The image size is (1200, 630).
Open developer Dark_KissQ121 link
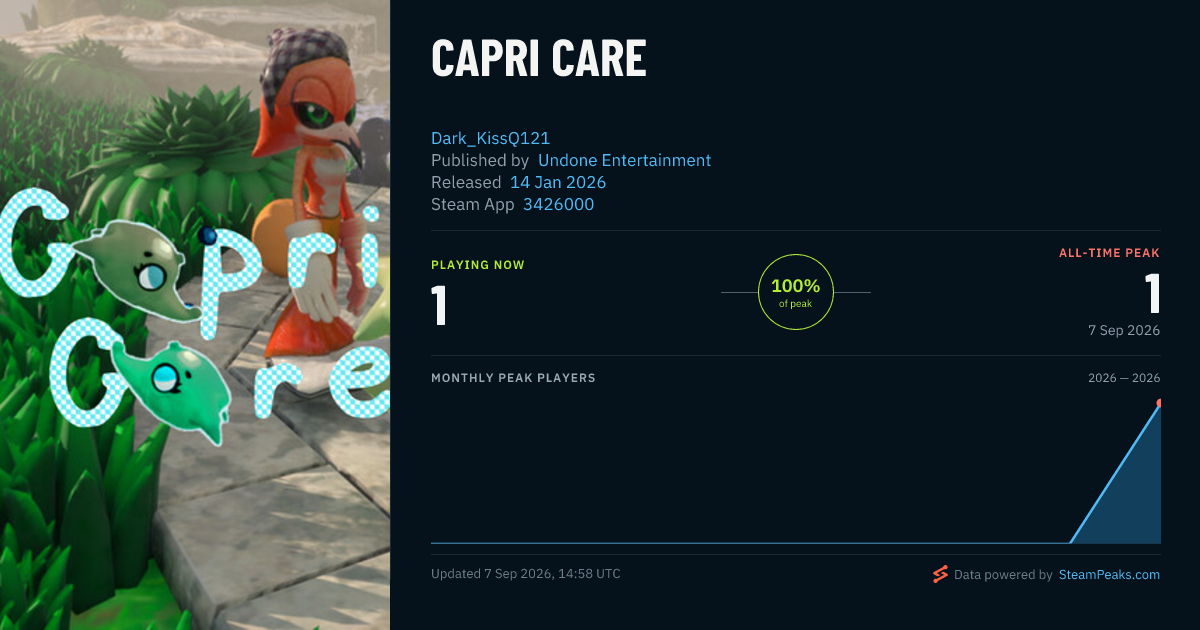coord(490,138)
